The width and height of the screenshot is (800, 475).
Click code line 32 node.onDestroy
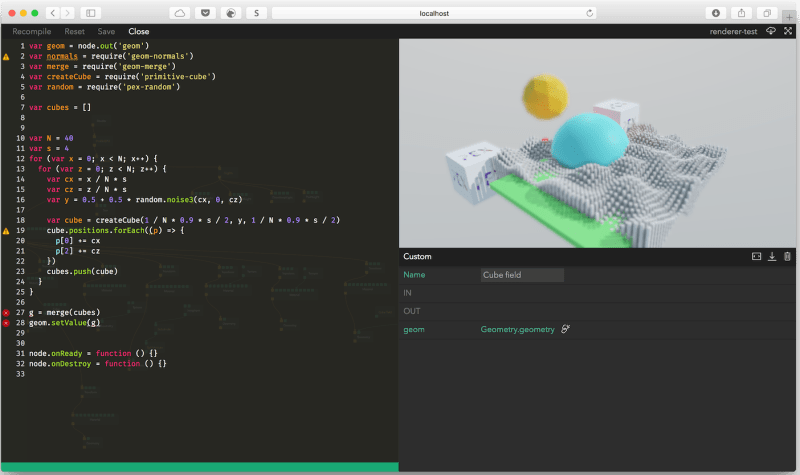point(97,364)
